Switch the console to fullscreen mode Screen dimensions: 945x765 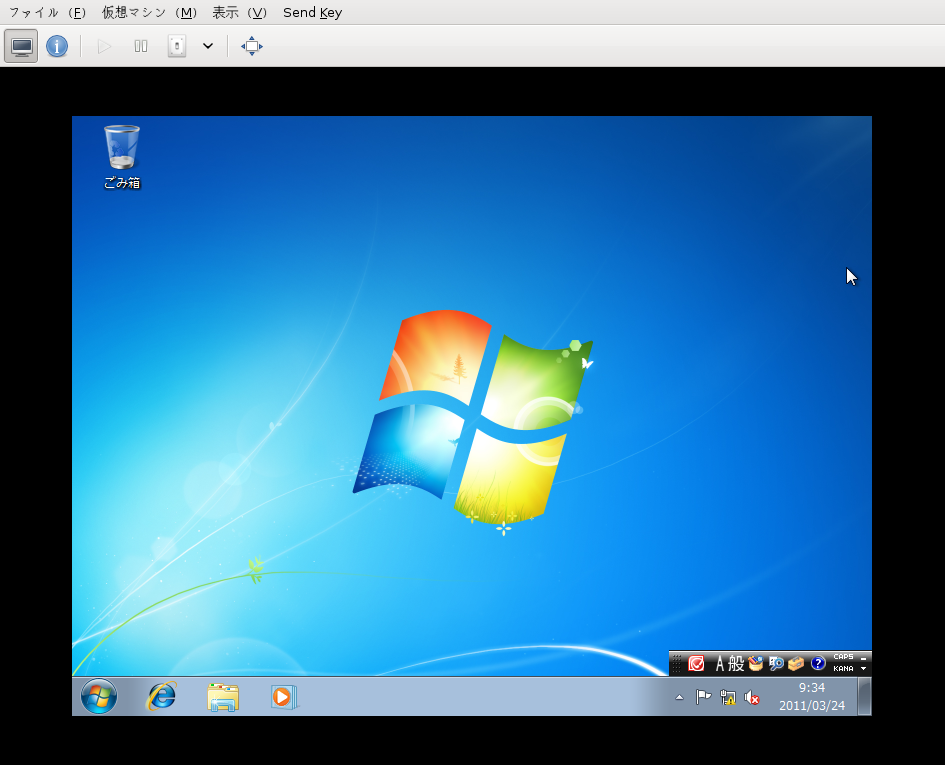coord(252,46)
